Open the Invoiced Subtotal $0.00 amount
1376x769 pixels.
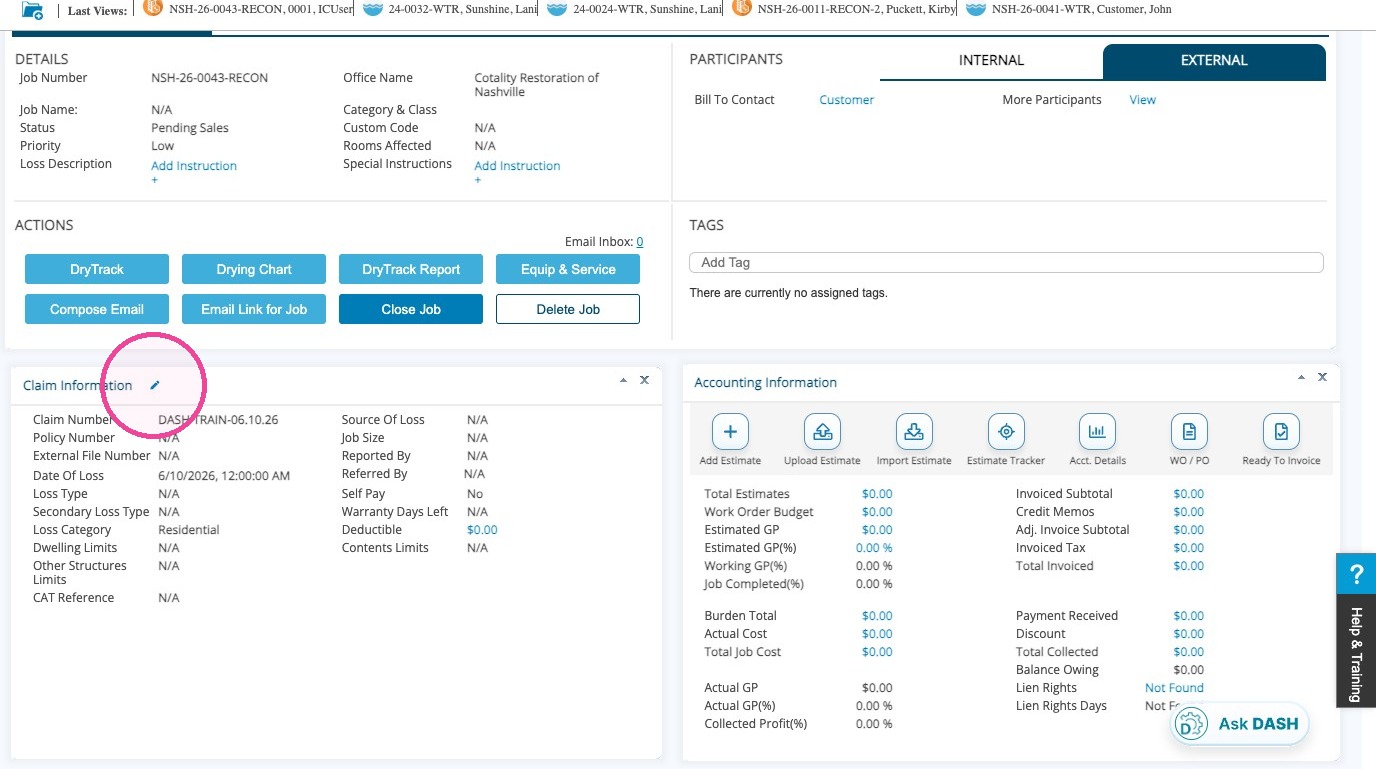[x=1189, y=494]
